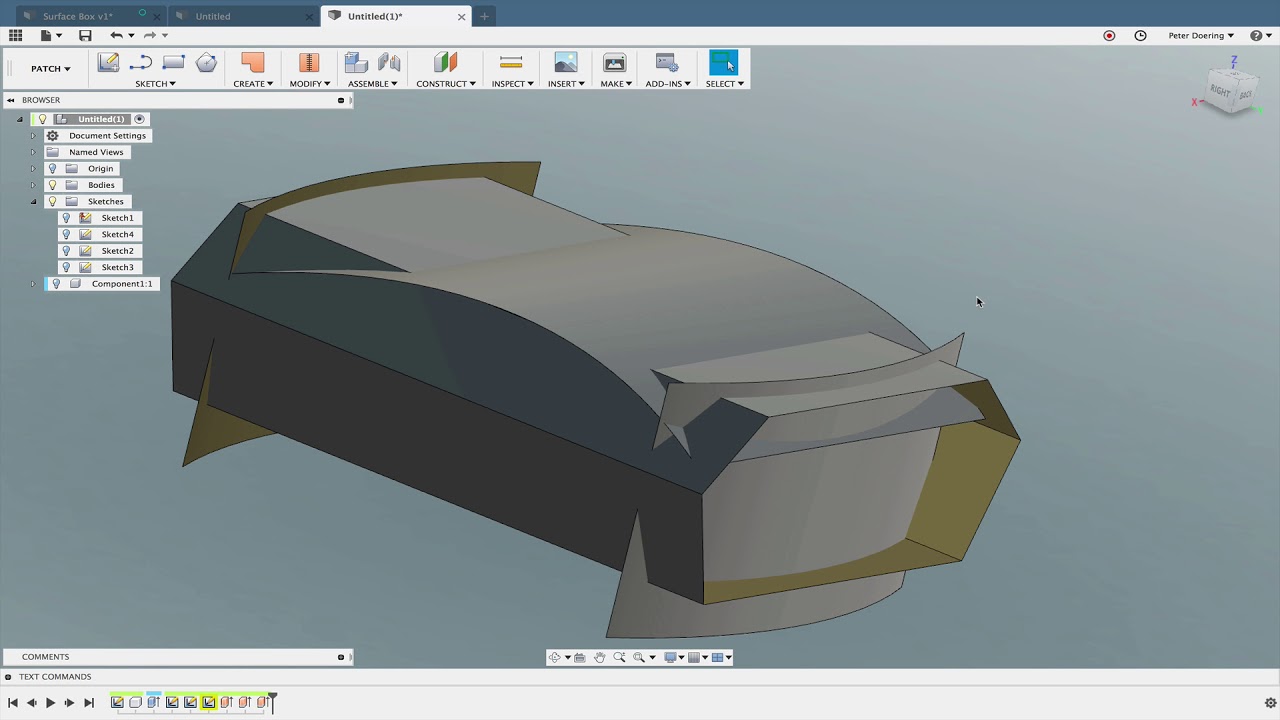Open the data panel grid icon
The width and height of the screenshot is (1280, 720).
point(15,35)
